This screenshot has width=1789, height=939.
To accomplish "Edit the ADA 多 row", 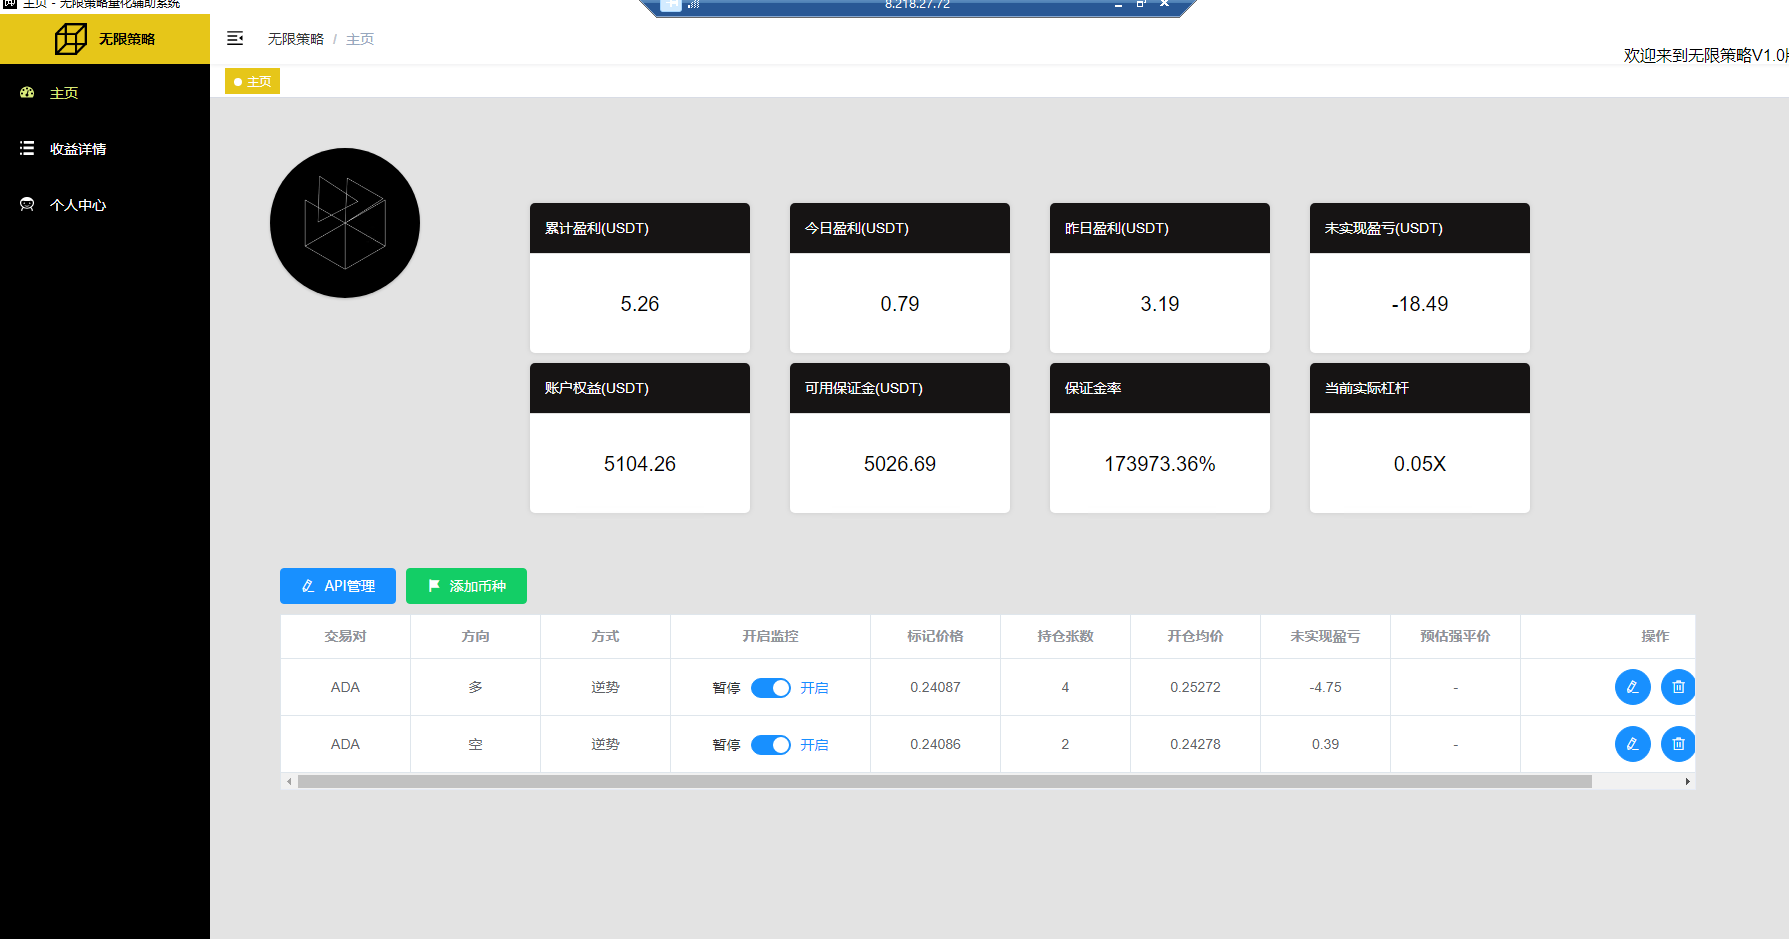I will coord(1633,687).
